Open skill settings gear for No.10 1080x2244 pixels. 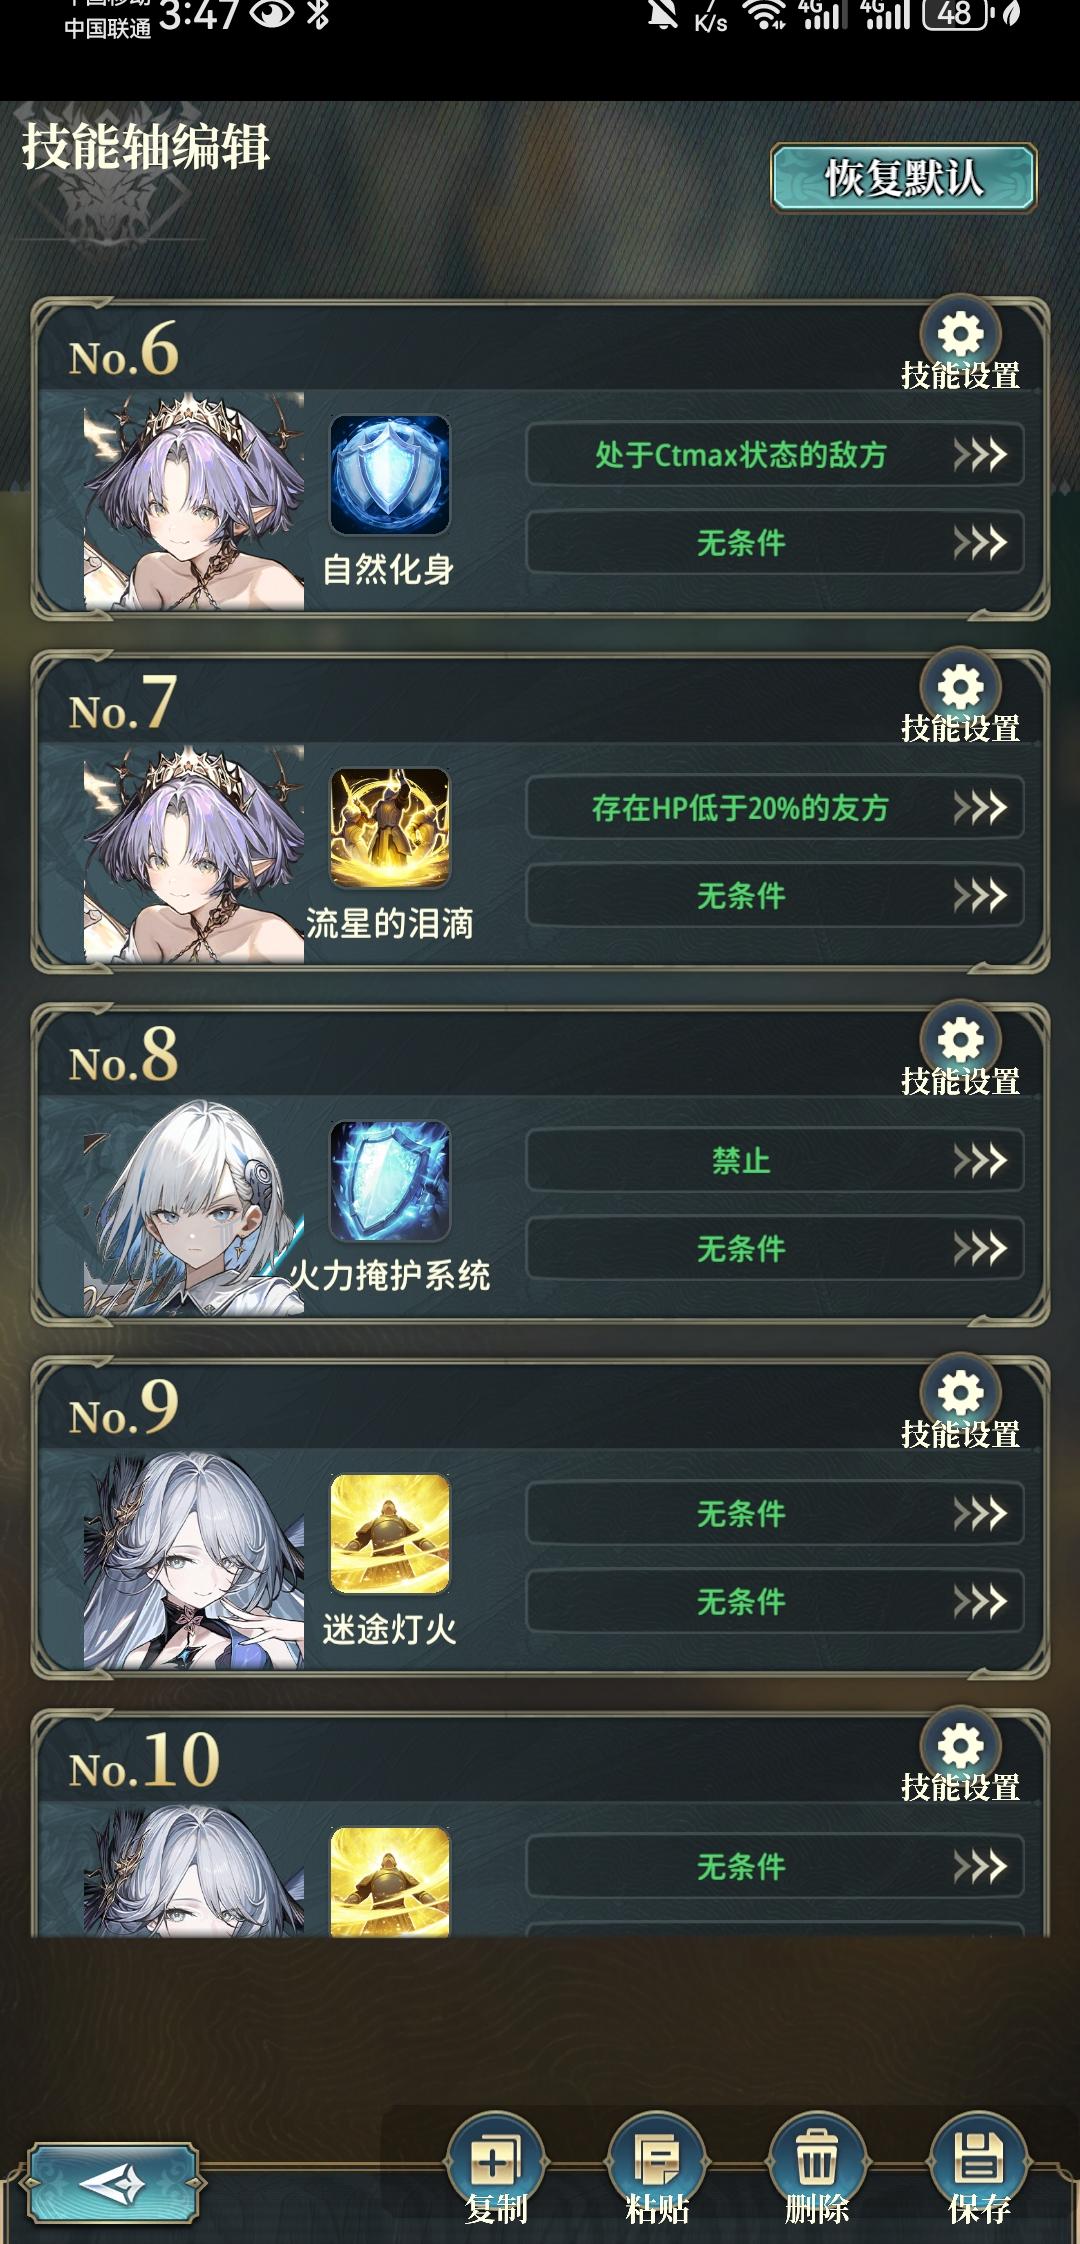coord(960,1745)
